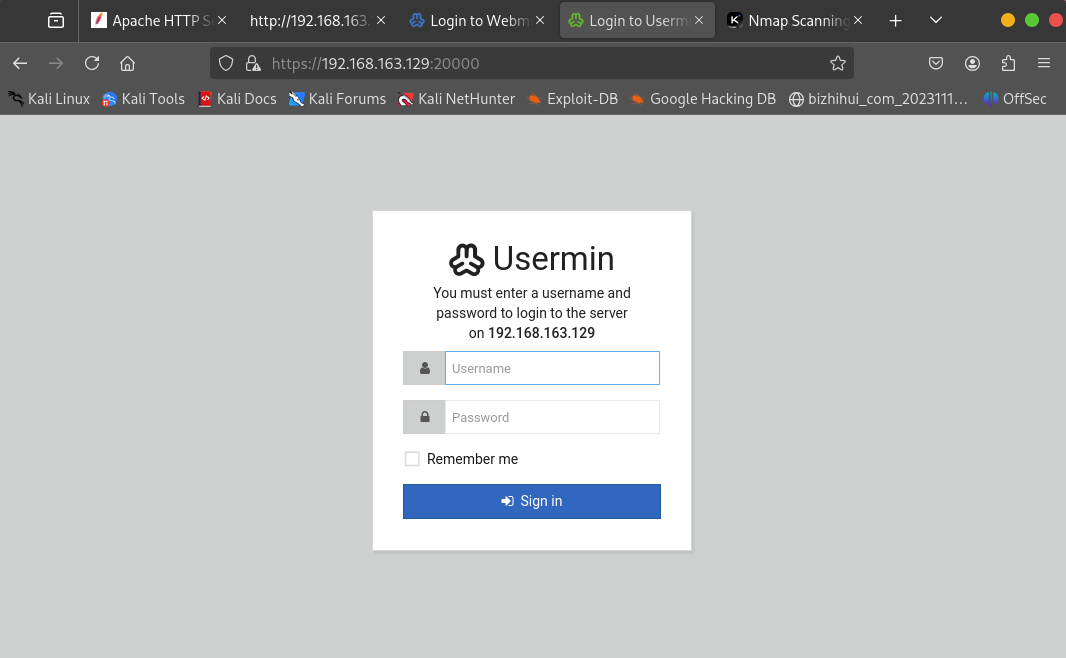Reload the current page

(92, 63)
